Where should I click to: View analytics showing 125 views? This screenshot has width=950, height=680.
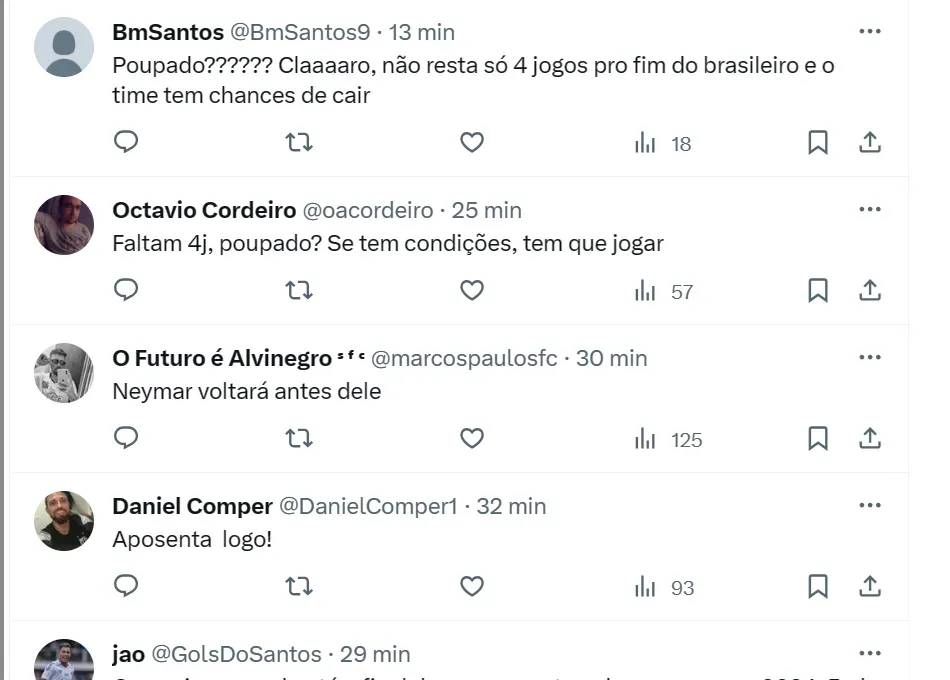(669, 439)
